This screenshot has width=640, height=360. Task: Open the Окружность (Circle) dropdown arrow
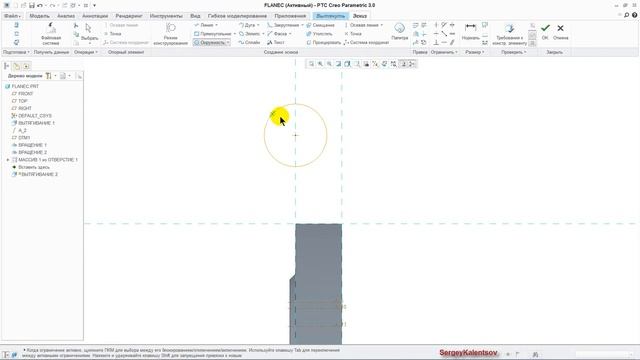click(228, 42)
